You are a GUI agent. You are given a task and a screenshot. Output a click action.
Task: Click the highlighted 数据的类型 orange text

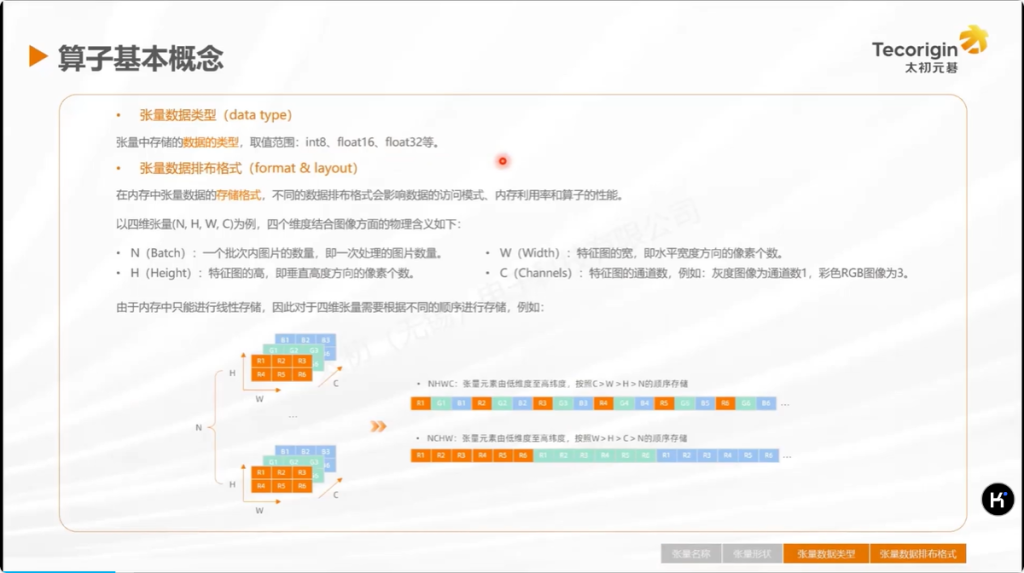(211, 142)
